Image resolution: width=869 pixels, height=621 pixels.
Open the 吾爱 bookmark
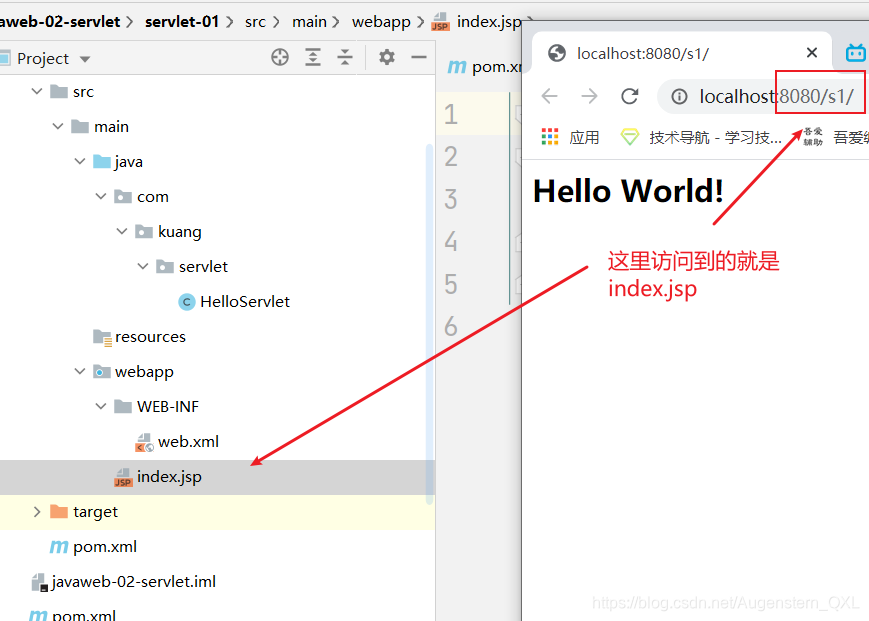pos(836,137)
